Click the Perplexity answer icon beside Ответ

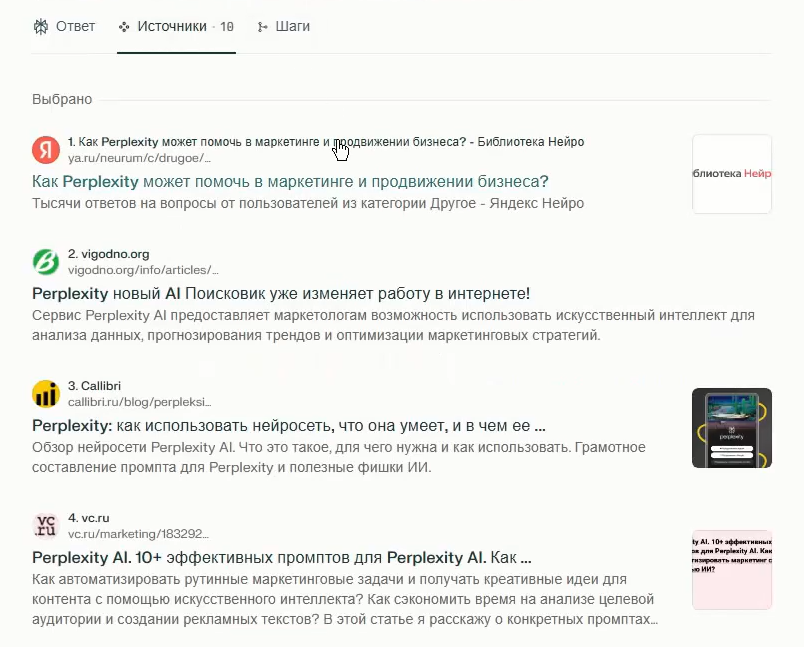41,27
